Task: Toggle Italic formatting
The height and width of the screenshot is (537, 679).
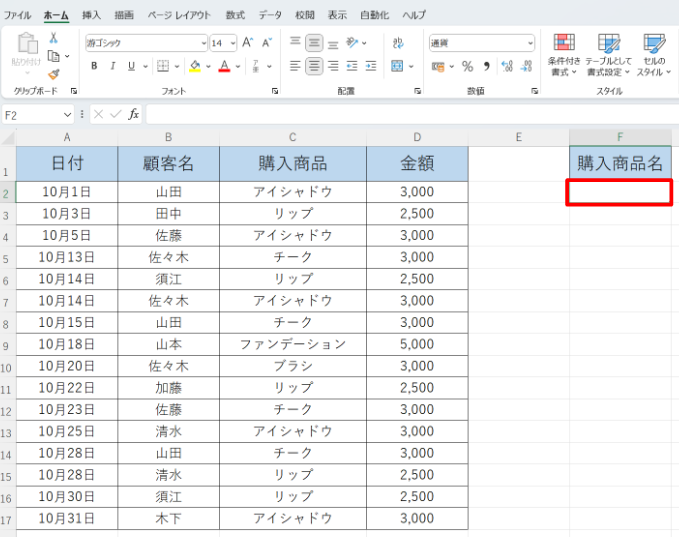Action: 113,66
